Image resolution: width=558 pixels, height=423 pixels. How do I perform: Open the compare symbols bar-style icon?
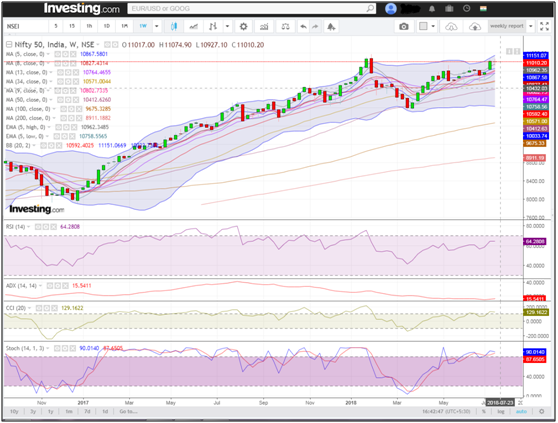coord(213,26)
